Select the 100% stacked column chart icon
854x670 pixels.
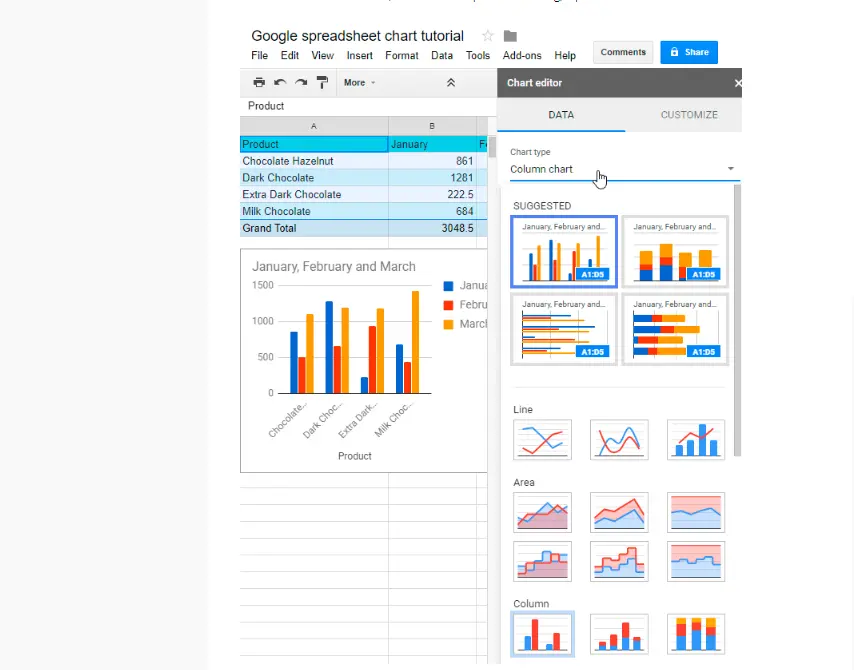(696, 634)
